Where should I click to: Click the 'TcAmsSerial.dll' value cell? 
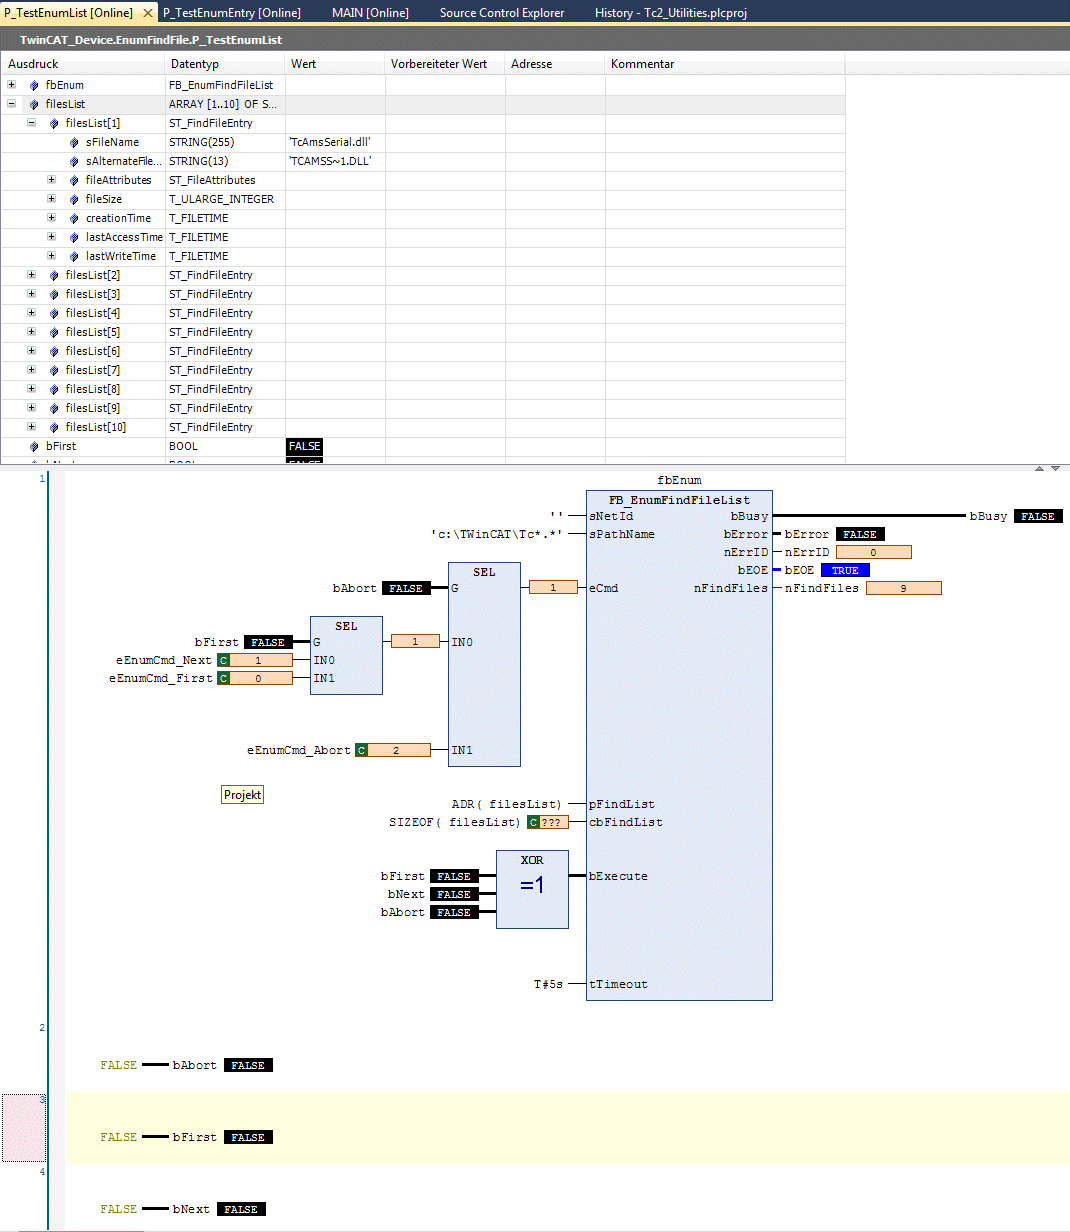pos(335,142)
